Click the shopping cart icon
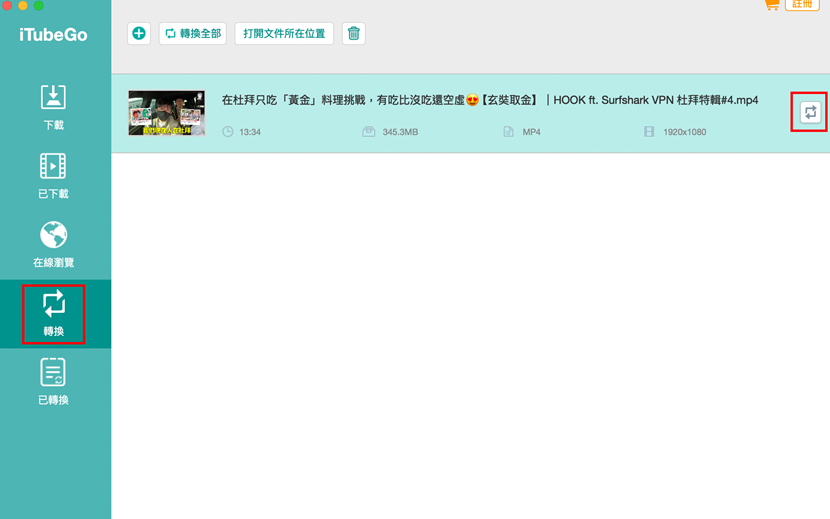Screen dimensions: 830x519 click(x=772, y=4)
